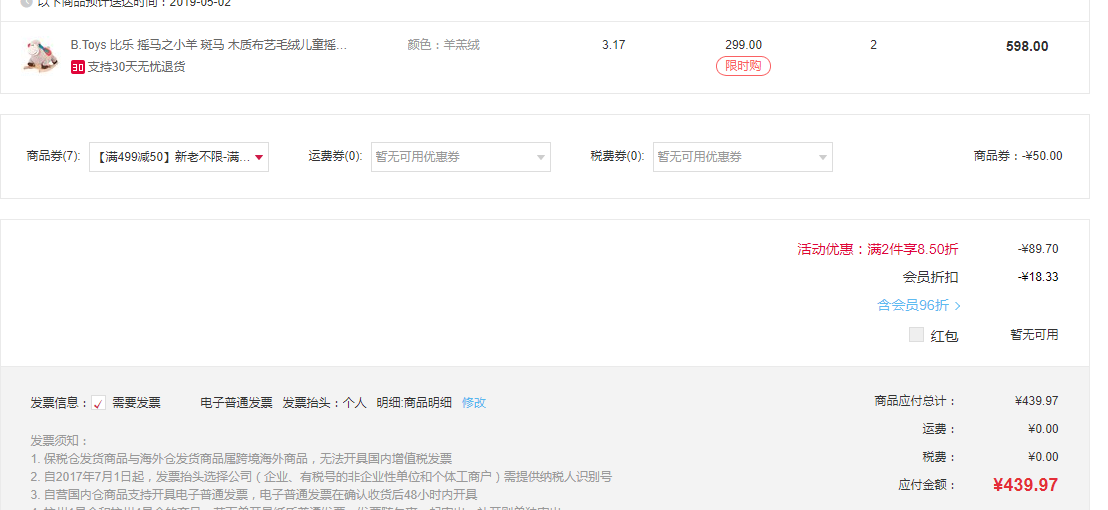Click the -¥89.70 promotion discount amount
This screenshot has width=1108, height=510.
pyautogui.click(x=1038, y=249)
